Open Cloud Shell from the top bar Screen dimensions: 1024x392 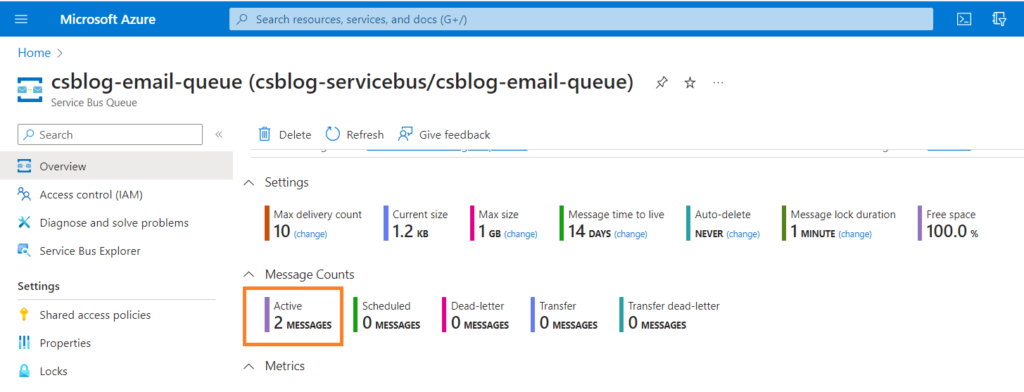click(x=964, y=19)
